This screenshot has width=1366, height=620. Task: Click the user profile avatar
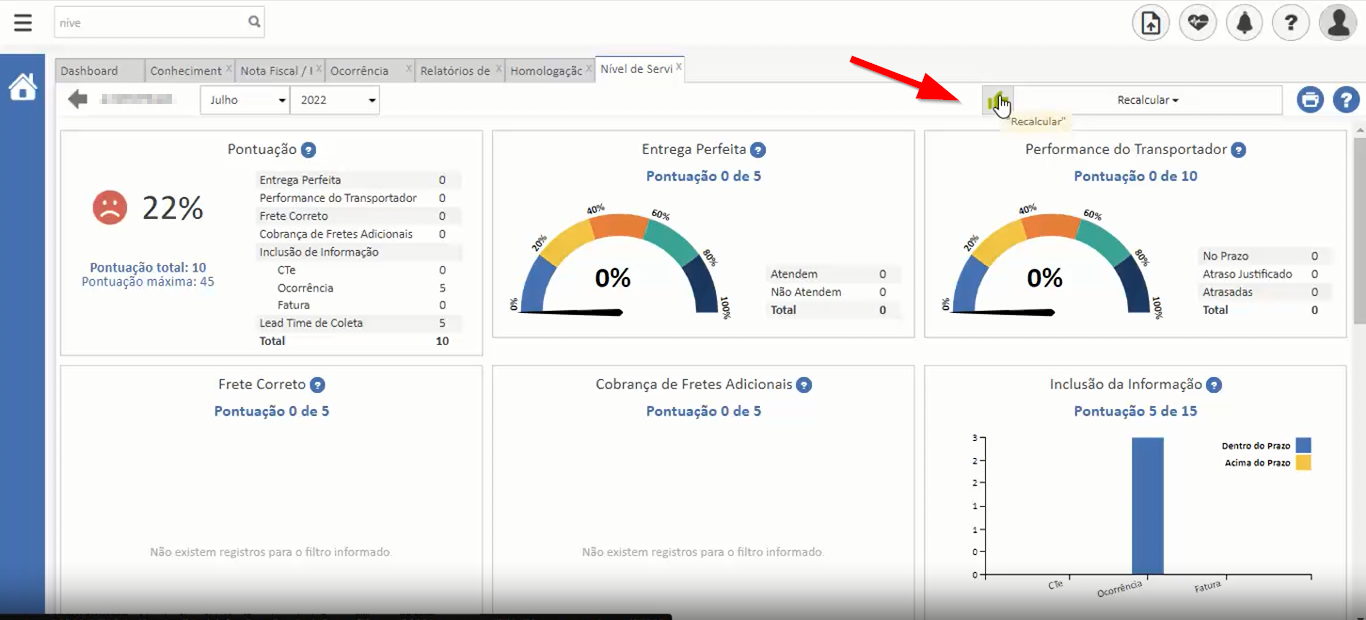coord(1337,22)
